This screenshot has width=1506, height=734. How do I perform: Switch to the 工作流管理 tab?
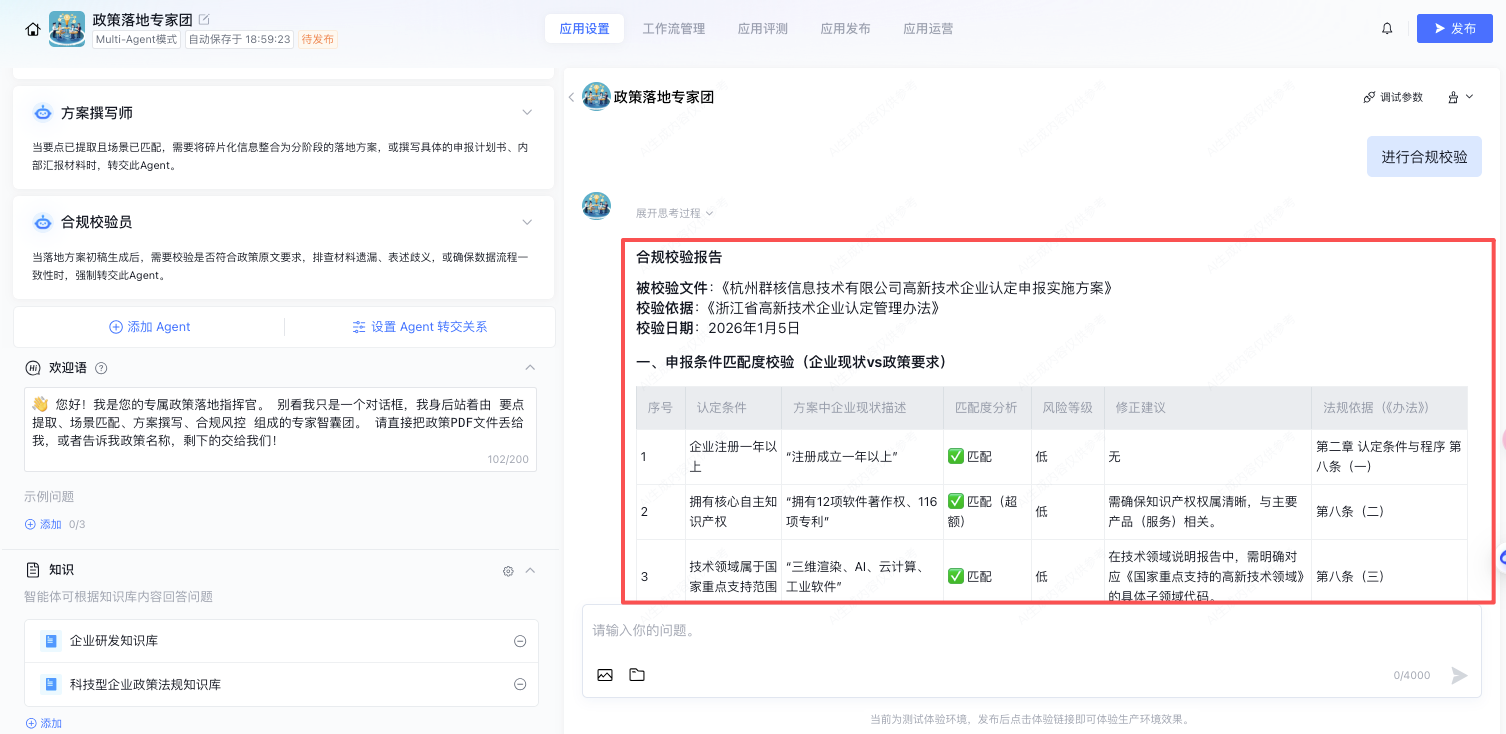tap(673, 29)
